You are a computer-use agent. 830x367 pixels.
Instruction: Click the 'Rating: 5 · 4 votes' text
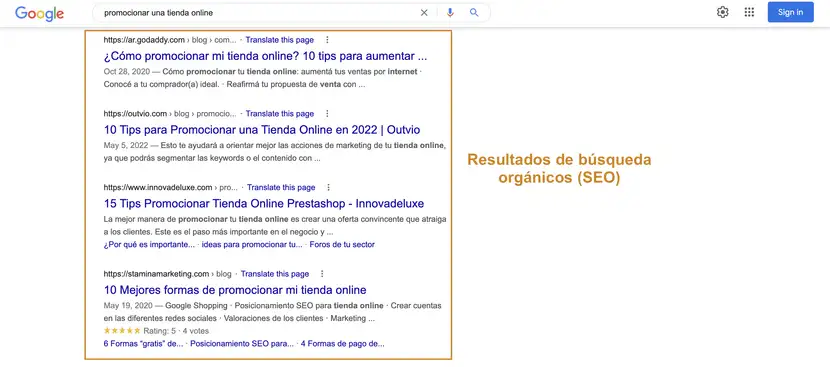176,331
